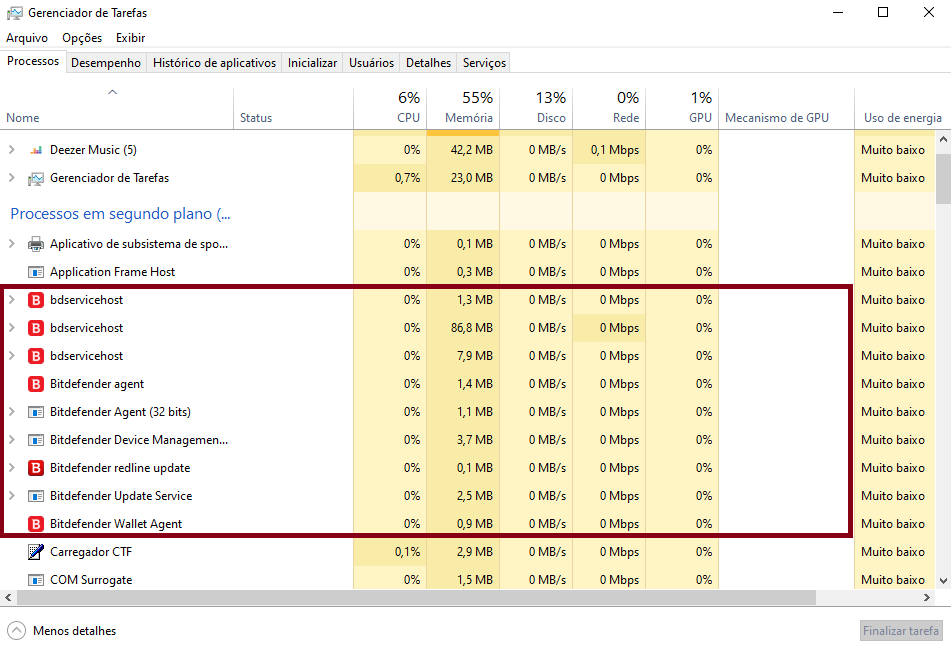This screenshot has width=951, height=654.
Task: Expand the bdservicehost using 7,9 MB
Action: pos(12,356)
